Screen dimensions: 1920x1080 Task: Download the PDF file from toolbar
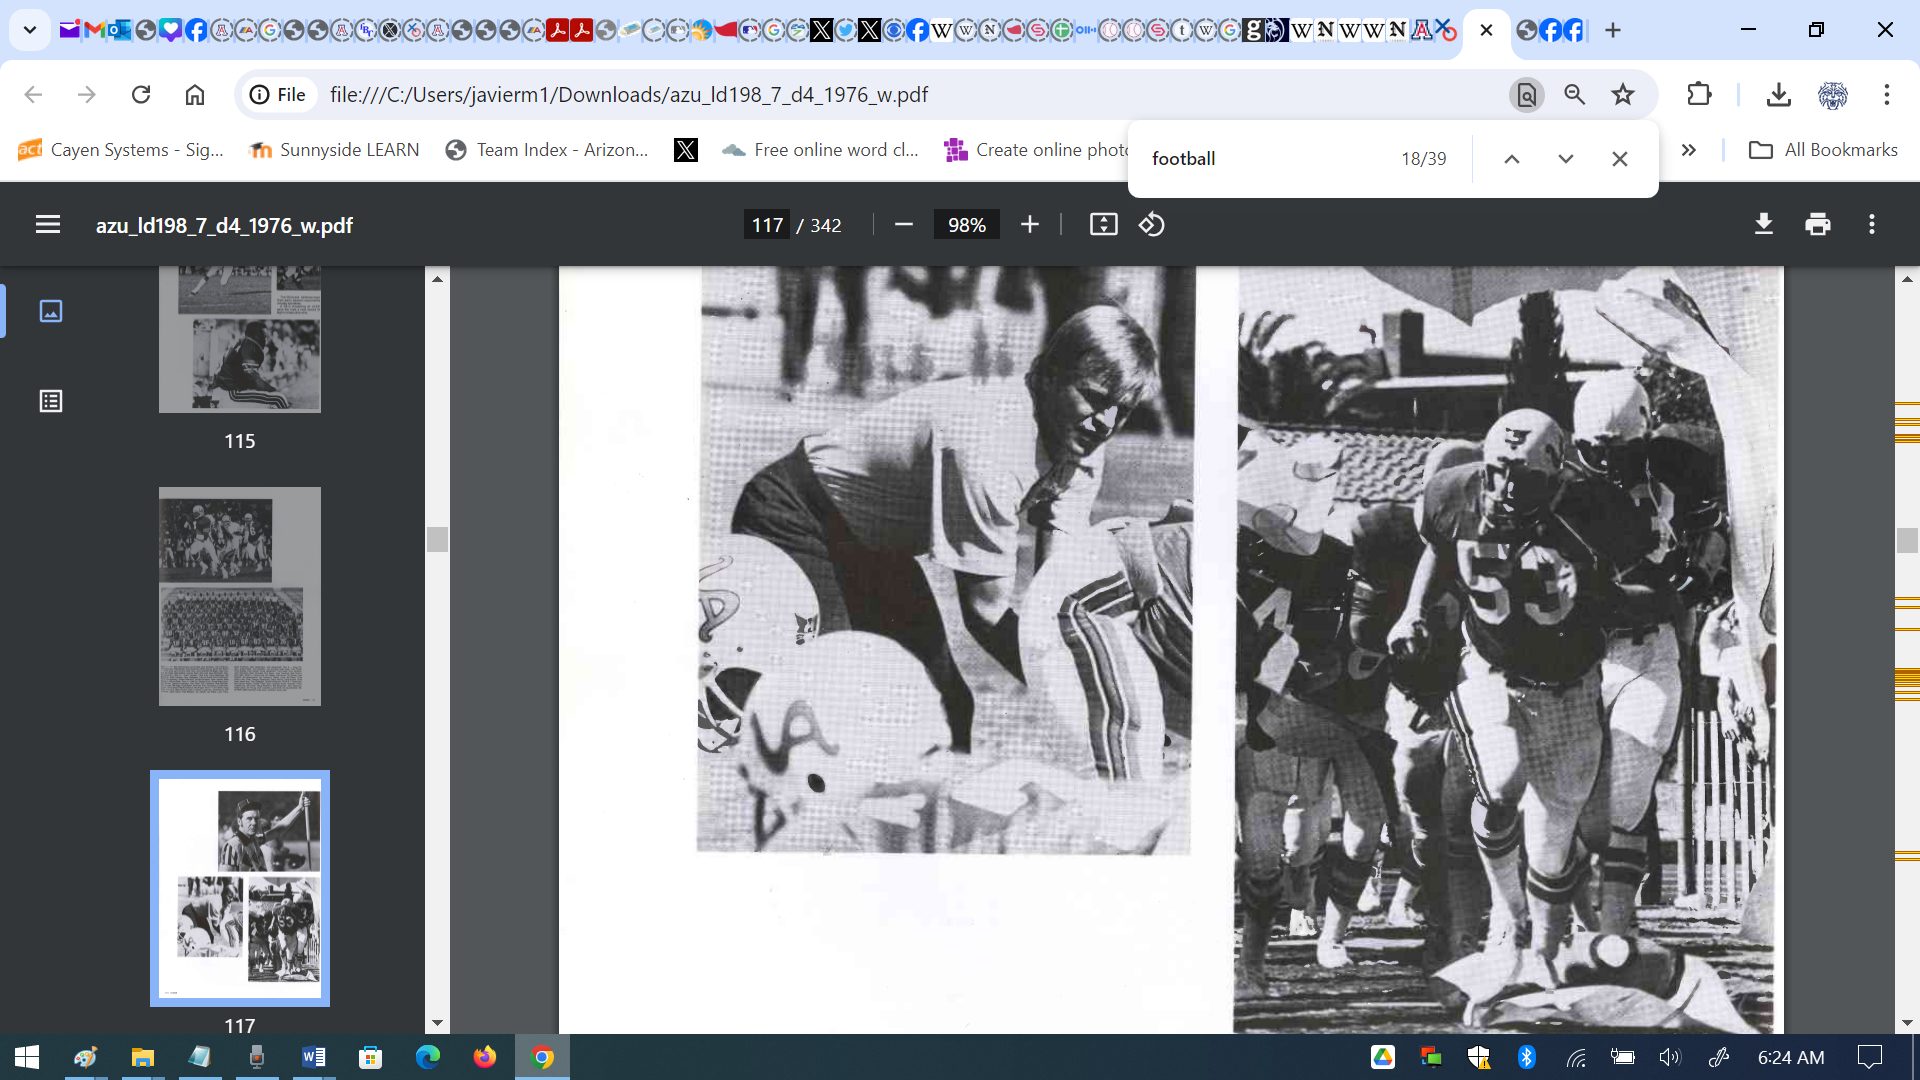(x=1764, y=225)
